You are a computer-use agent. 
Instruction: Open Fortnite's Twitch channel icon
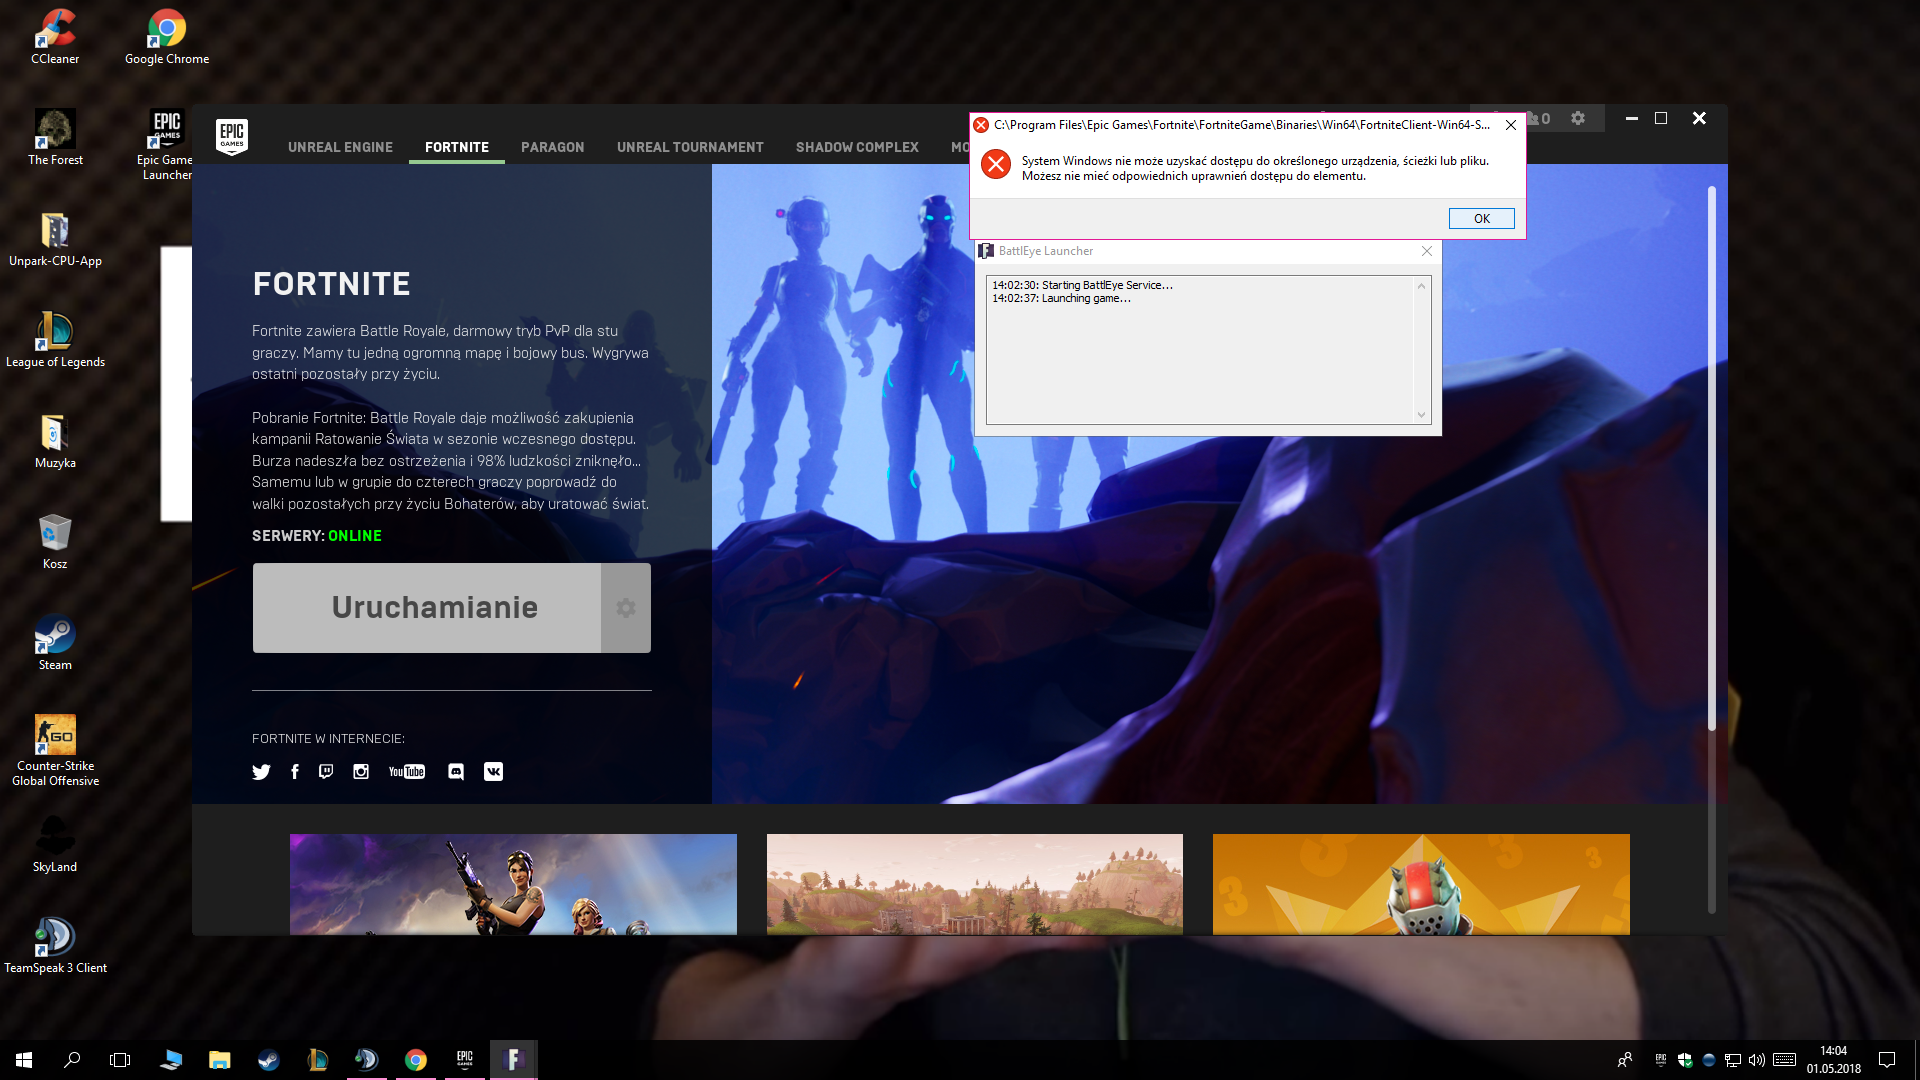326,772
